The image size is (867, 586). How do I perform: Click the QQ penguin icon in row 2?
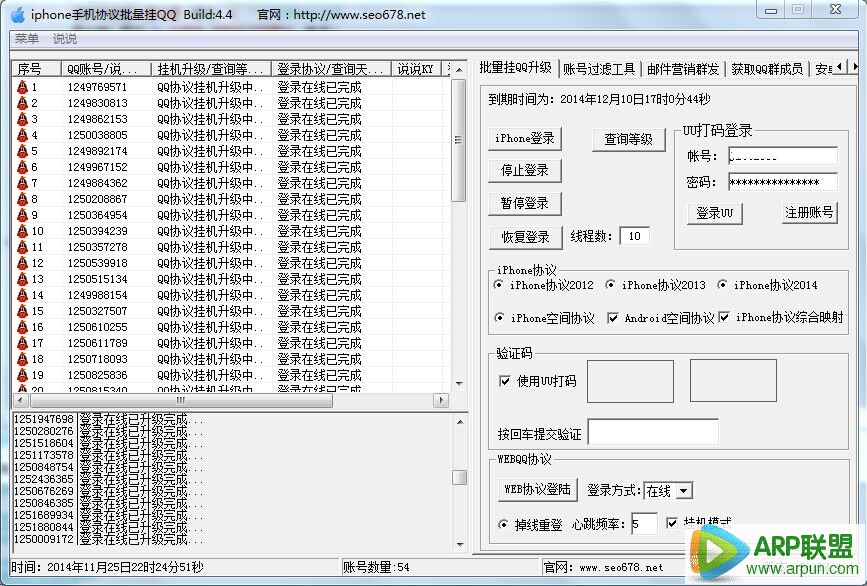point(23,103)
